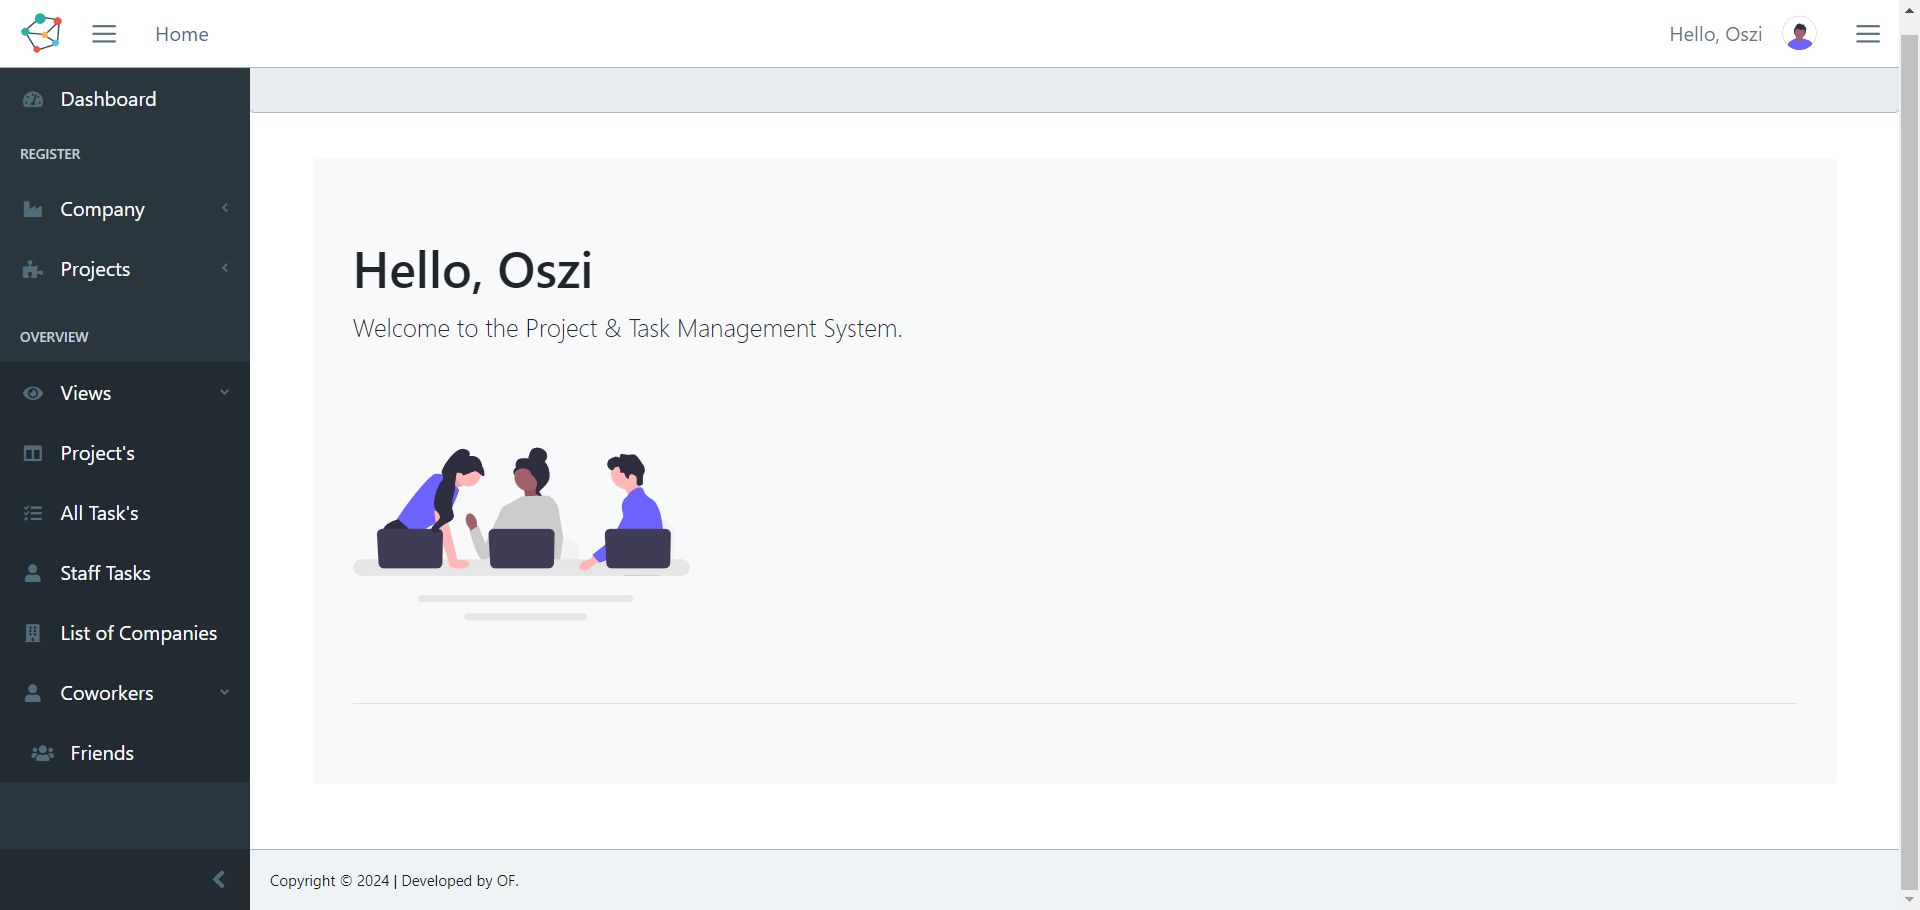Viewport: 1920px width, 910px height.
Task: Open the Project's menu item
Action: pyautogui.click(x=97, y=453)
